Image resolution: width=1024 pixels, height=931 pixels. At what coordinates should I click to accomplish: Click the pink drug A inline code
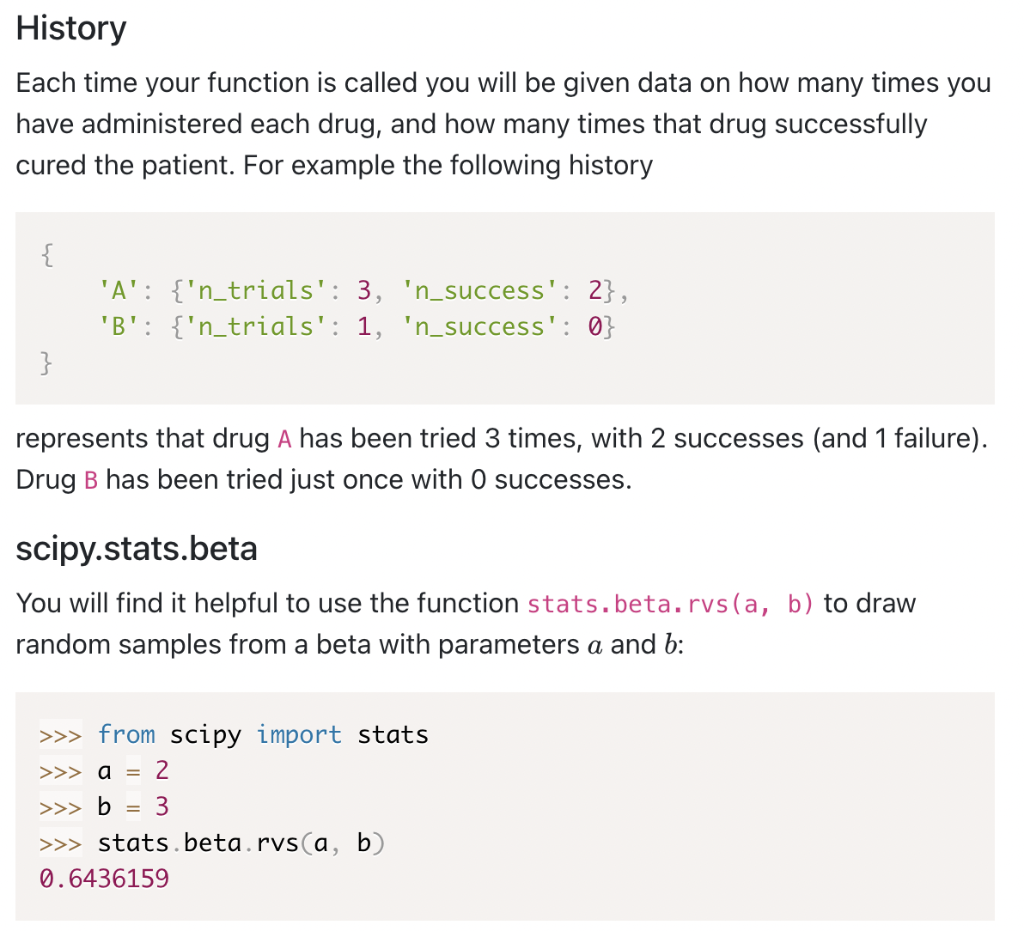tap(284, 439)
